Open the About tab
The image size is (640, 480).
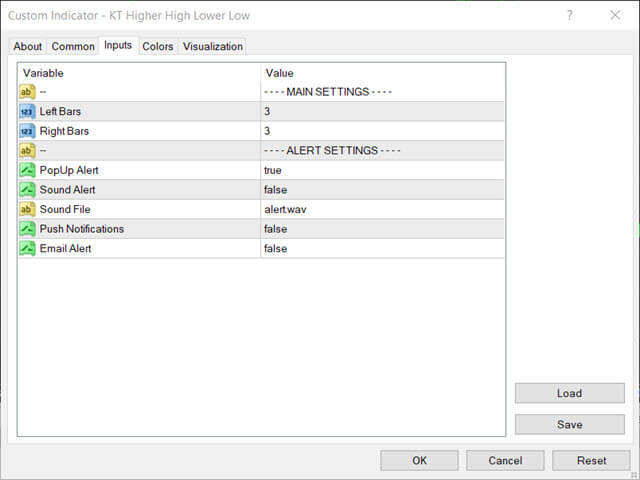[x=27, y=47]
